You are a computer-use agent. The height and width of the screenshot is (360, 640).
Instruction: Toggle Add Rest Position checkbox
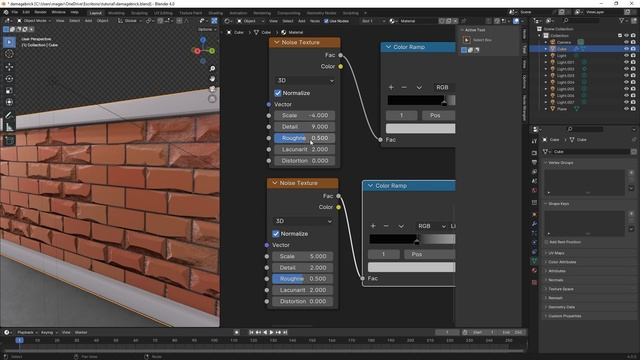pyautogui.click(x=546, y=242)
